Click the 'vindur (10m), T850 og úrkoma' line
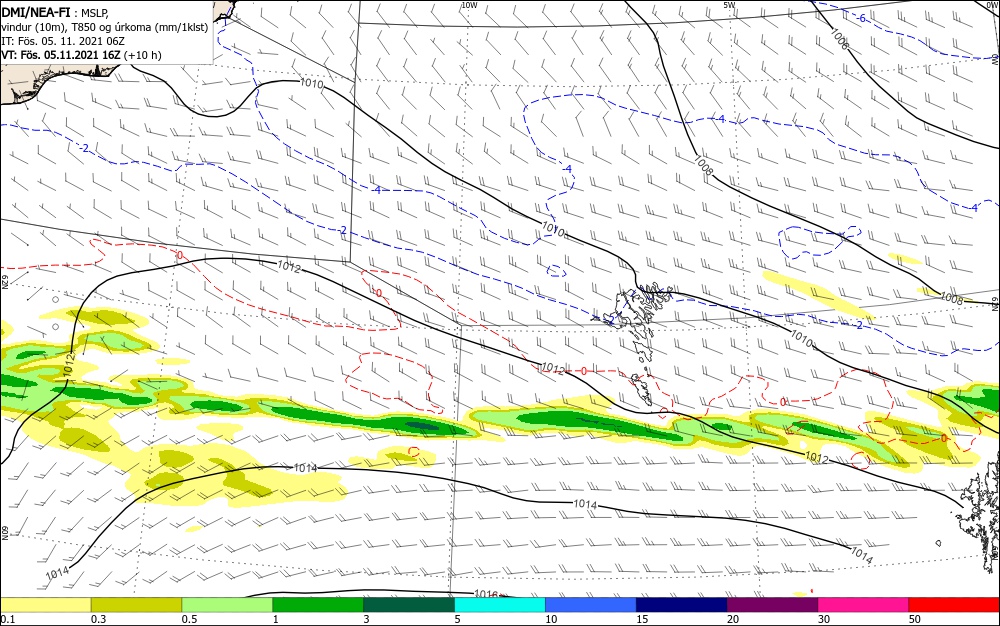This screenshot has height=626, width=1000. [x=105, y=27]
